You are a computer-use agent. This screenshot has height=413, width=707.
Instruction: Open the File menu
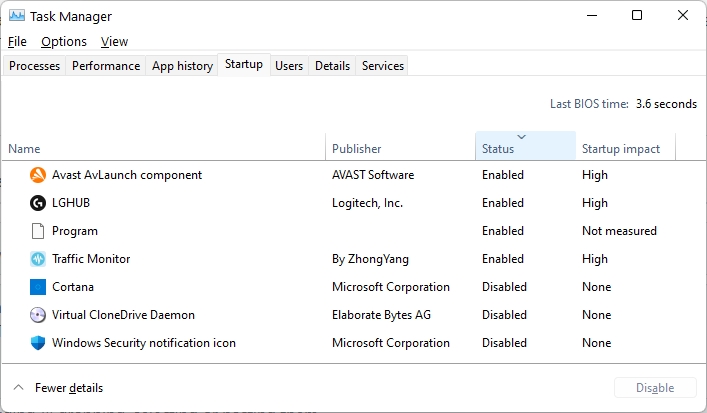coord(17,41)
